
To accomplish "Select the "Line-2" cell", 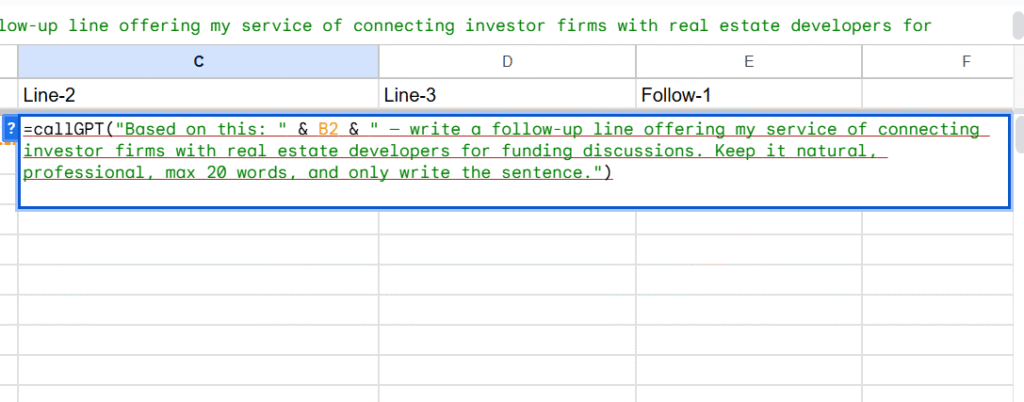I will click(198, 95).
